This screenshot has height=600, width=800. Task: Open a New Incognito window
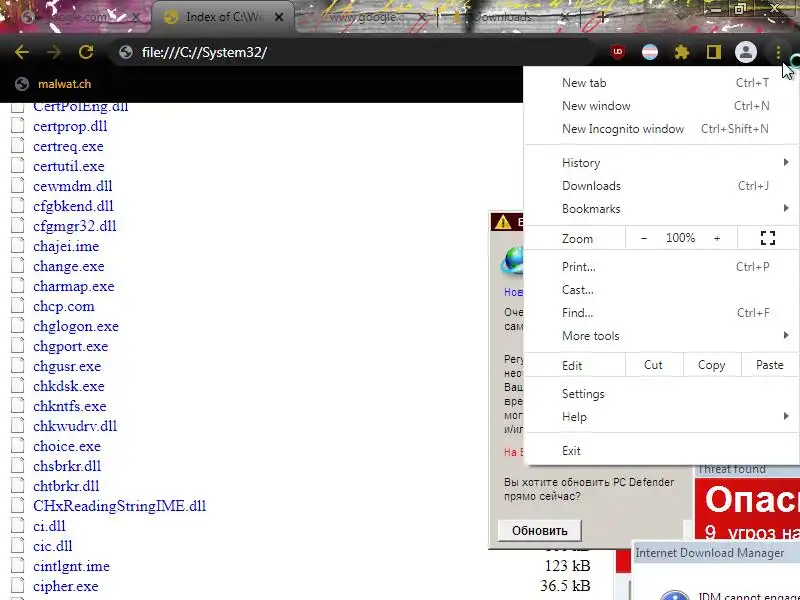click(x=662, y=129)
